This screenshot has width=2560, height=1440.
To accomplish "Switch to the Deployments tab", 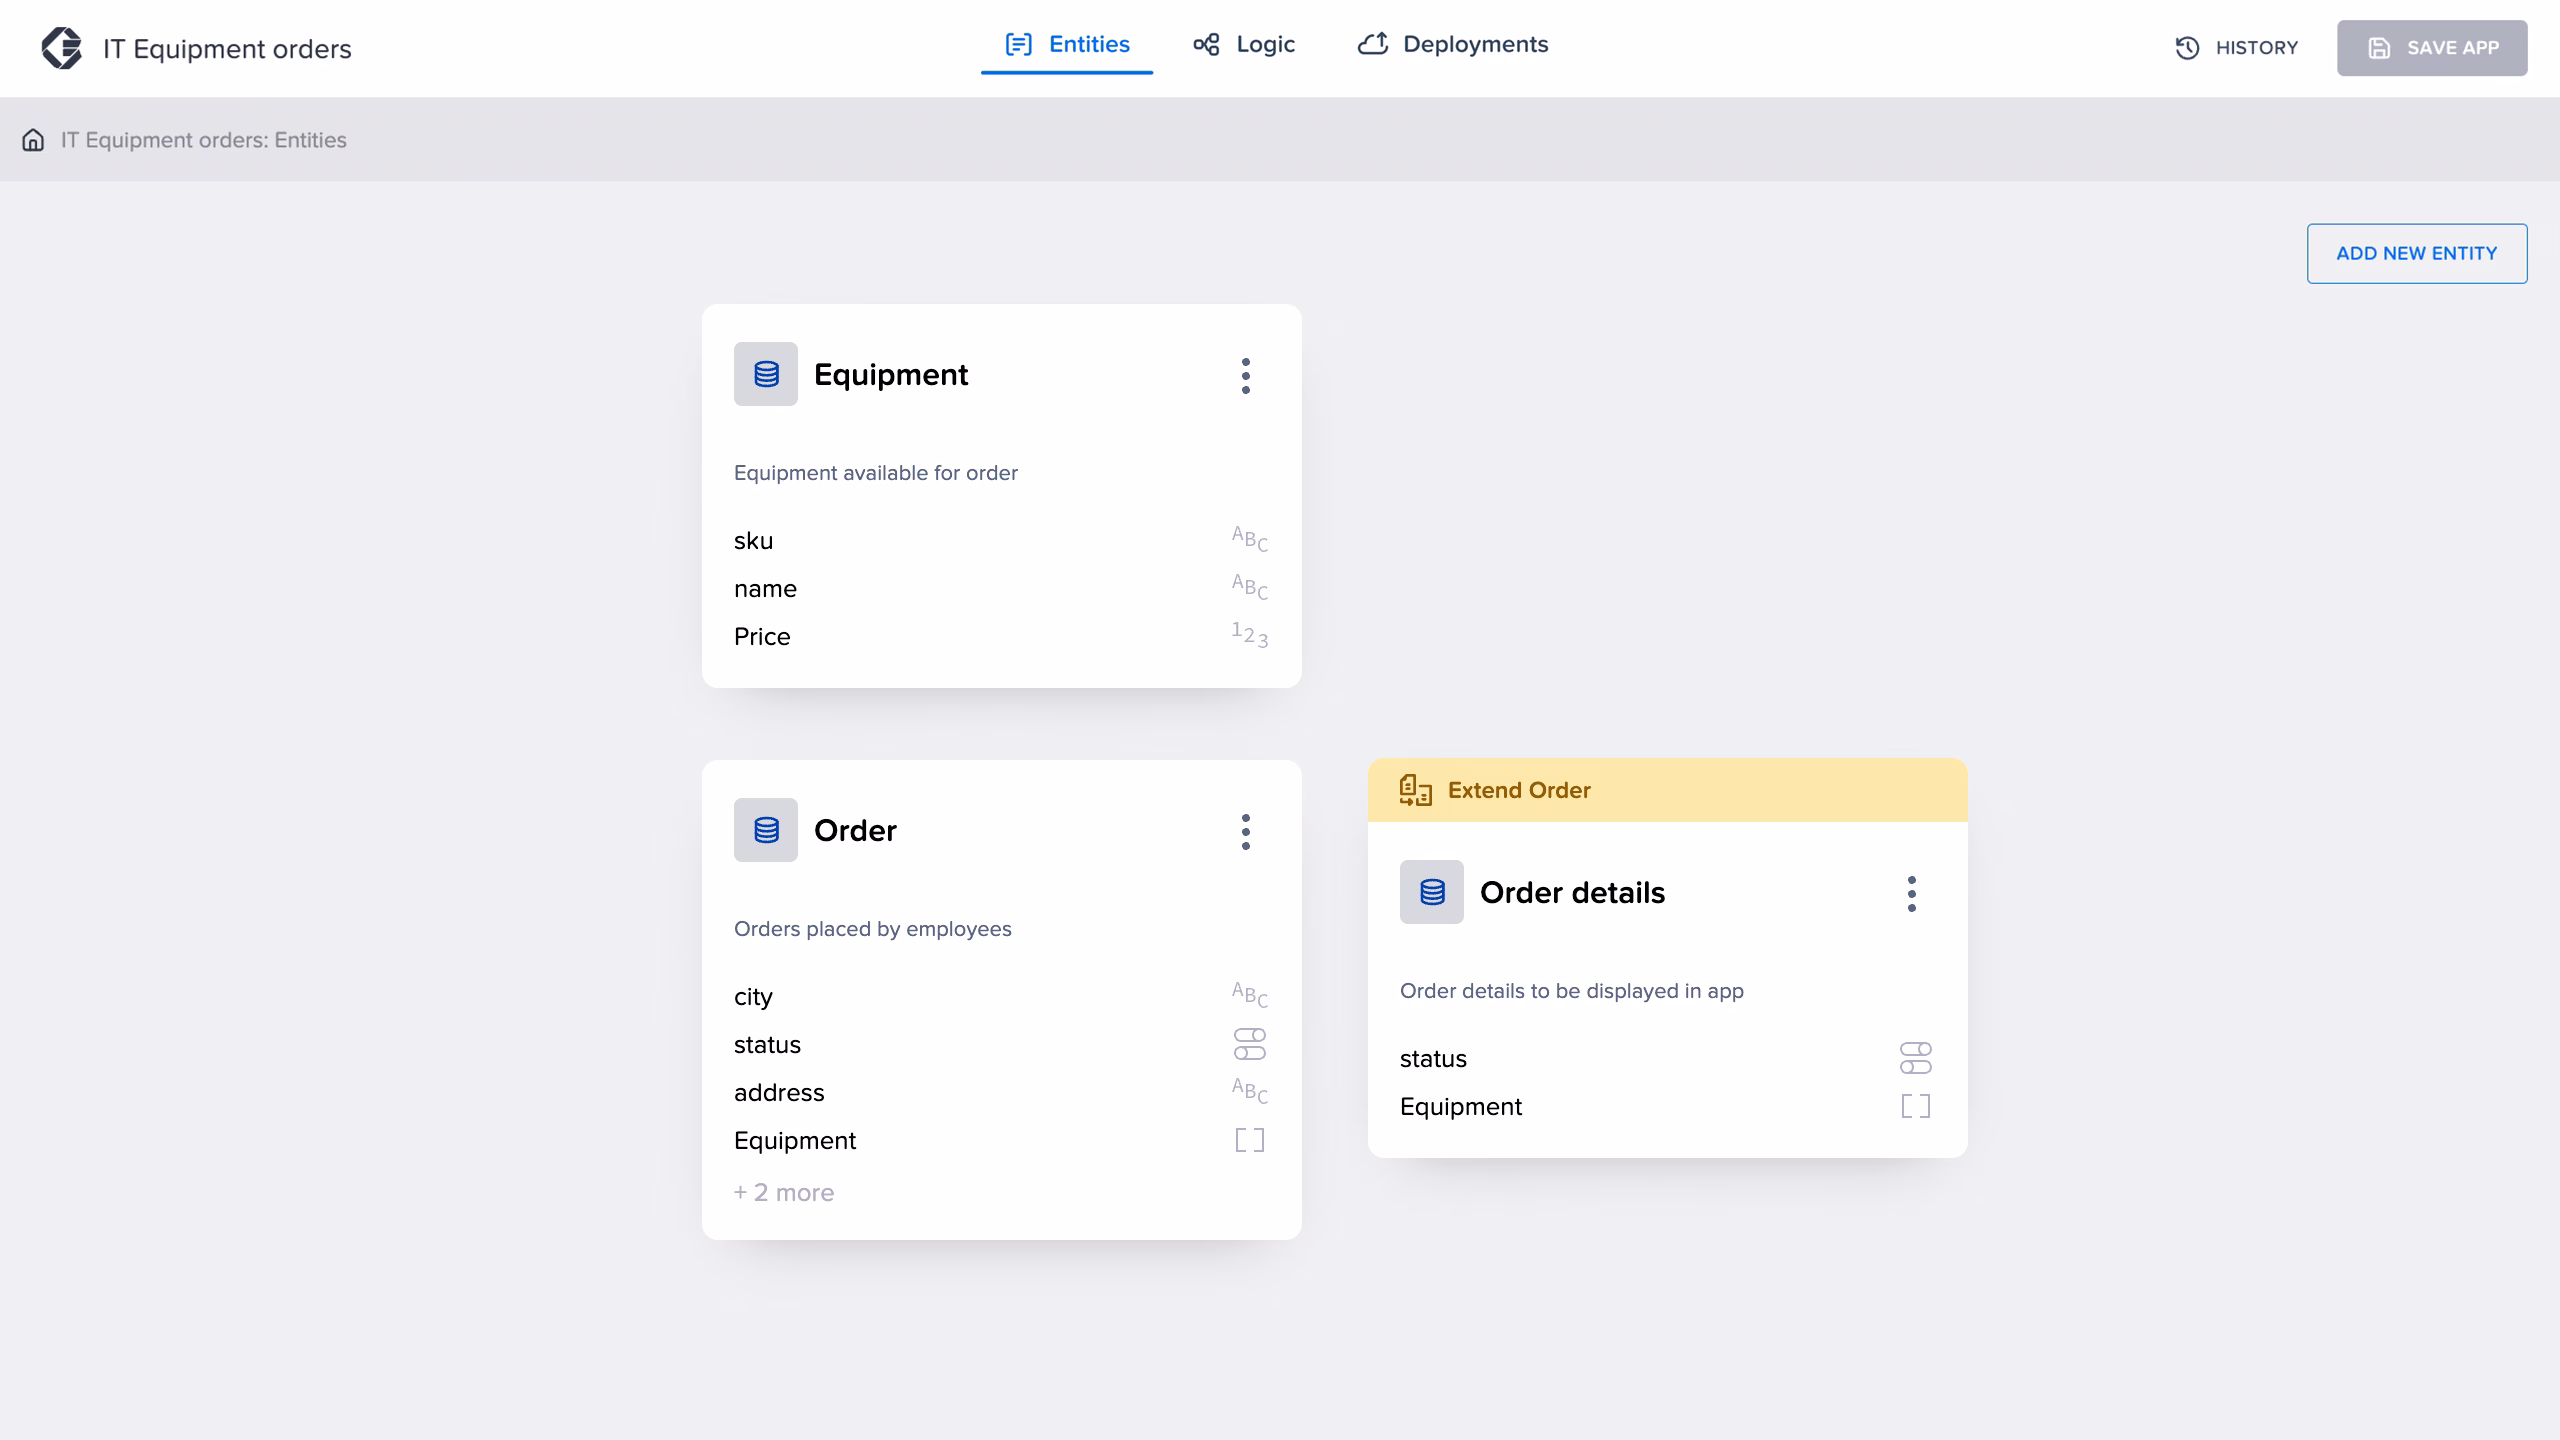I will coord(1453,45).
